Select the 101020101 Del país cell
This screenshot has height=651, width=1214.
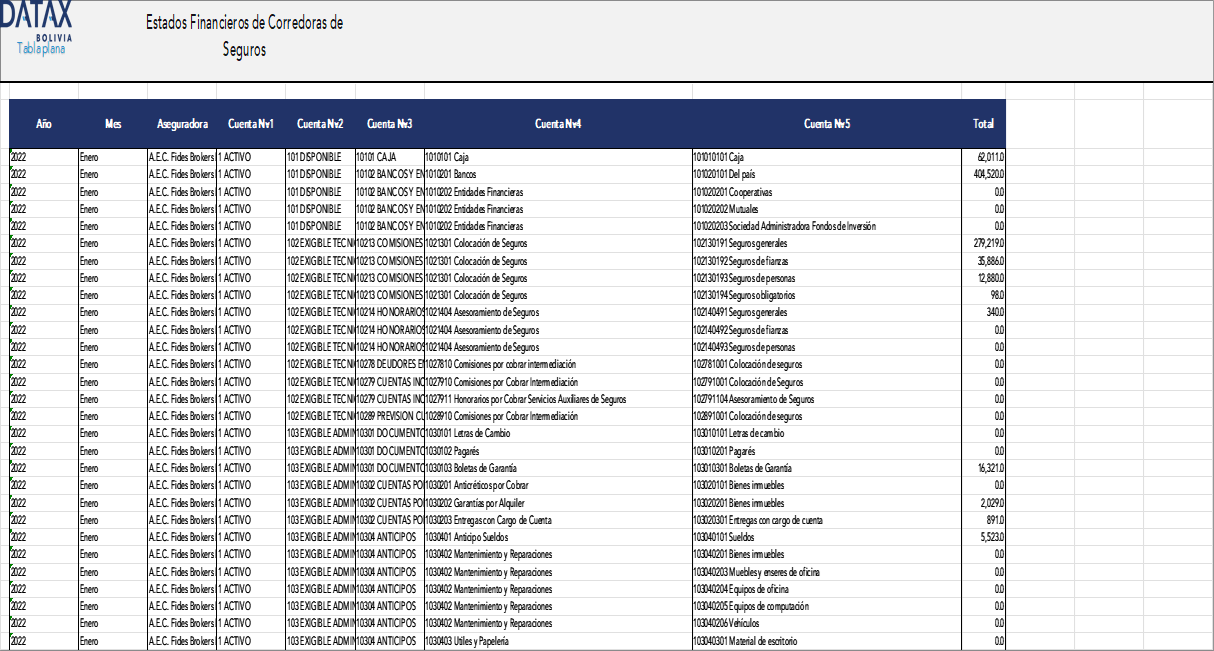[x=827, y=174]
